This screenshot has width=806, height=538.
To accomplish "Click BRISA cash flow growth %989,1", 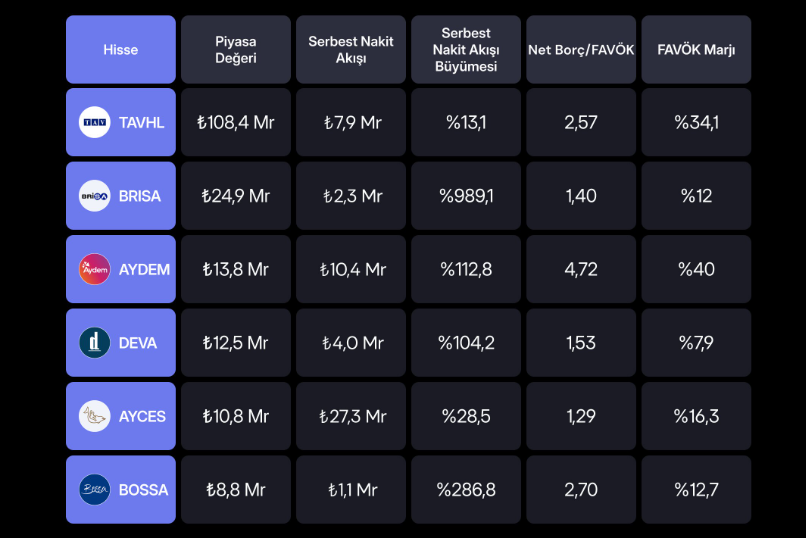I will [466, 196].
